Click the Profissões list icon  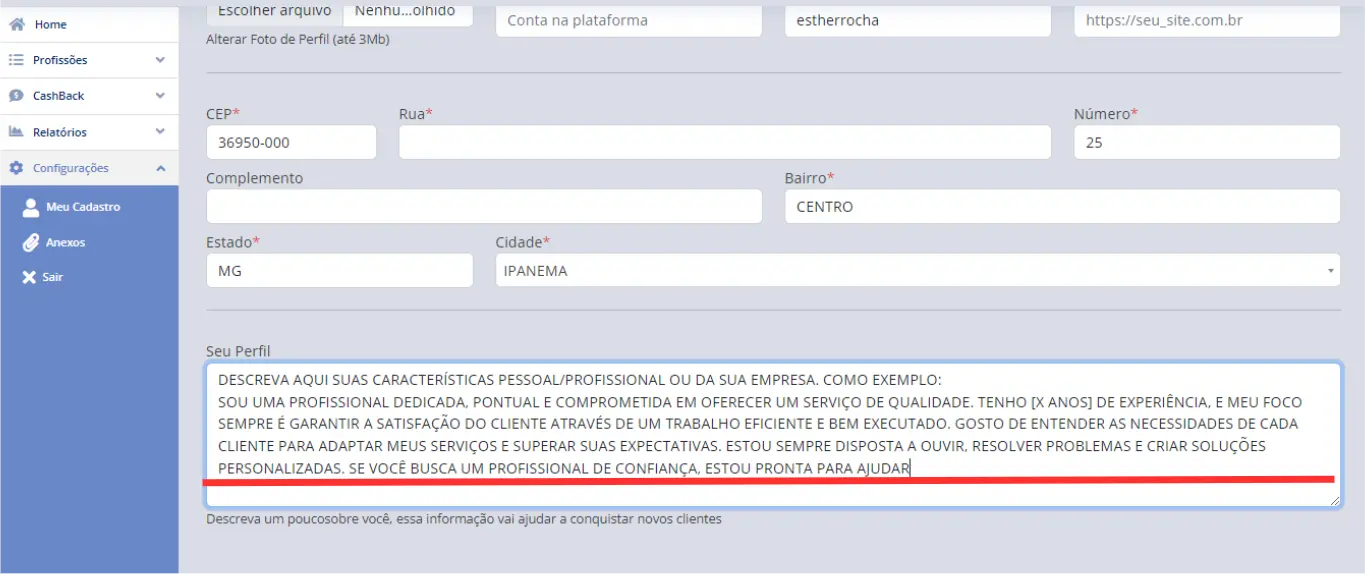(16, 60)
